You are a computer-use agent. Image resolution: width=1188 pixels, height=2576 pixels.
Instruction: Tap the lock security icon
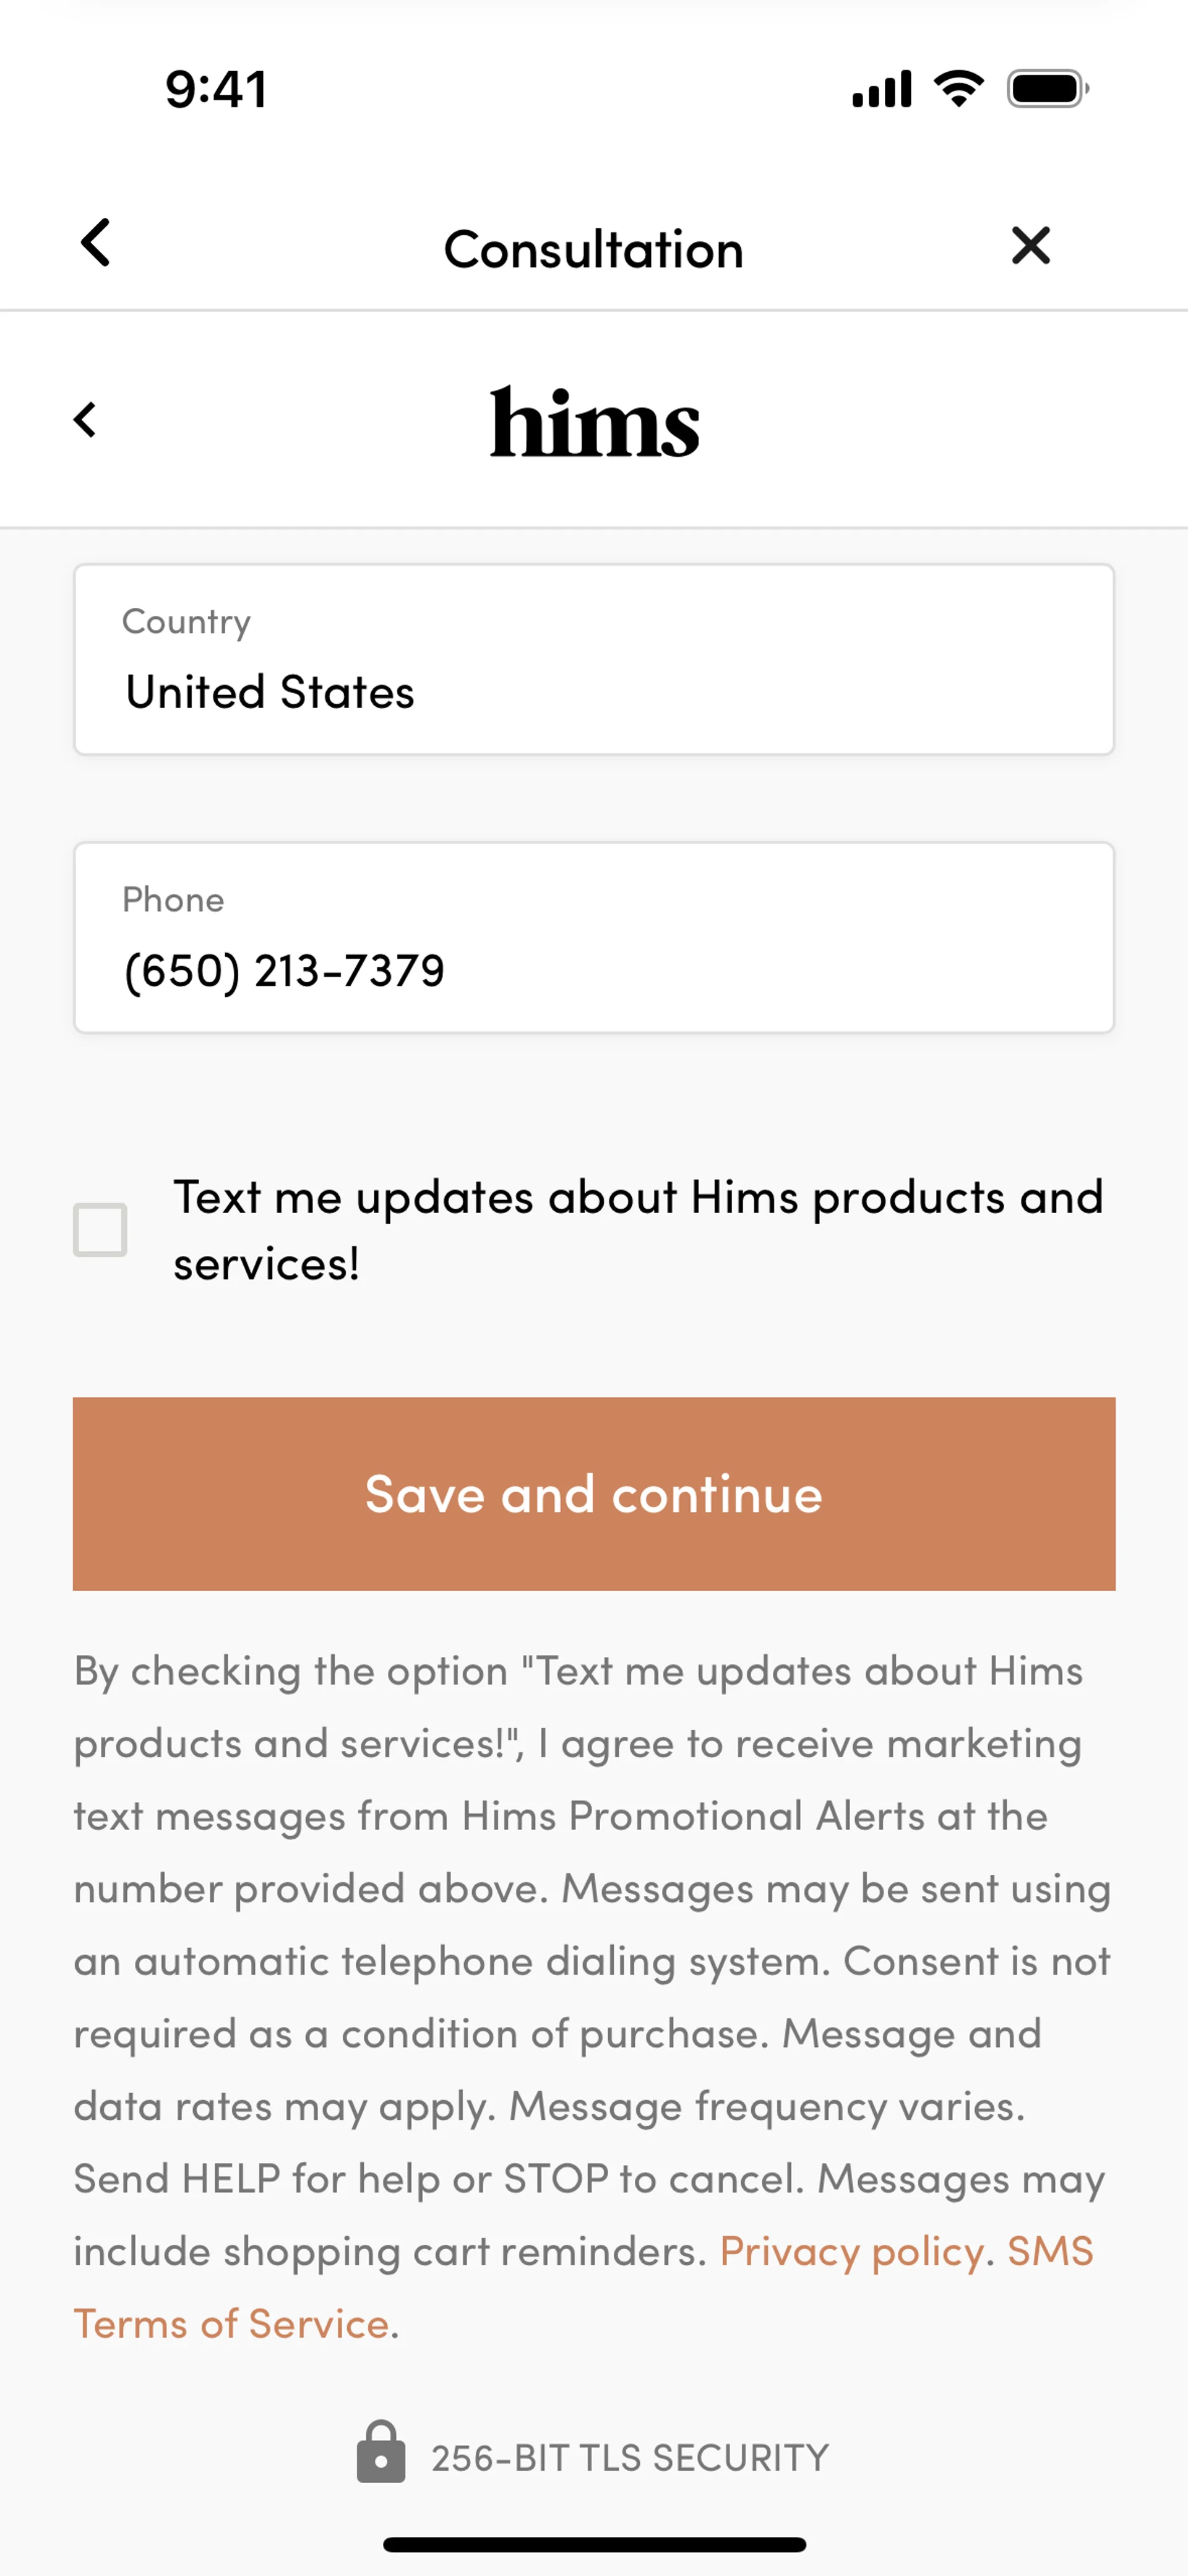[x=381, y=2452]
